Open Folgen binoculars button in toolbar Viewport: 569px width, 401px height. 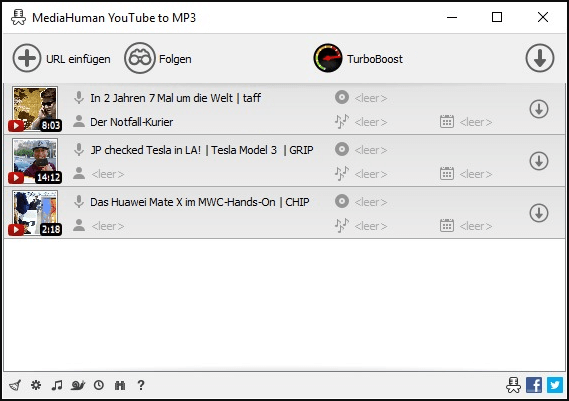(x=140, y=58)
